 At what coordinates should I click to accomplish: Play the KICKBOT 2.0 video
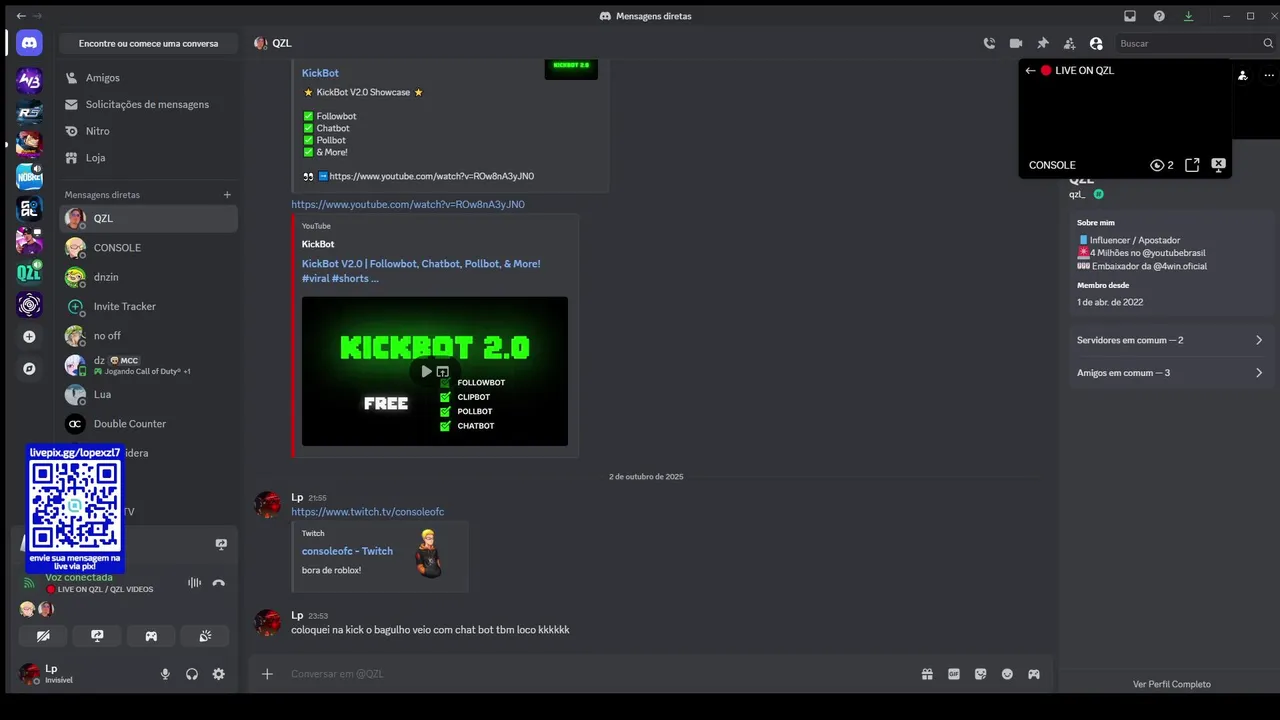point(426,371)
